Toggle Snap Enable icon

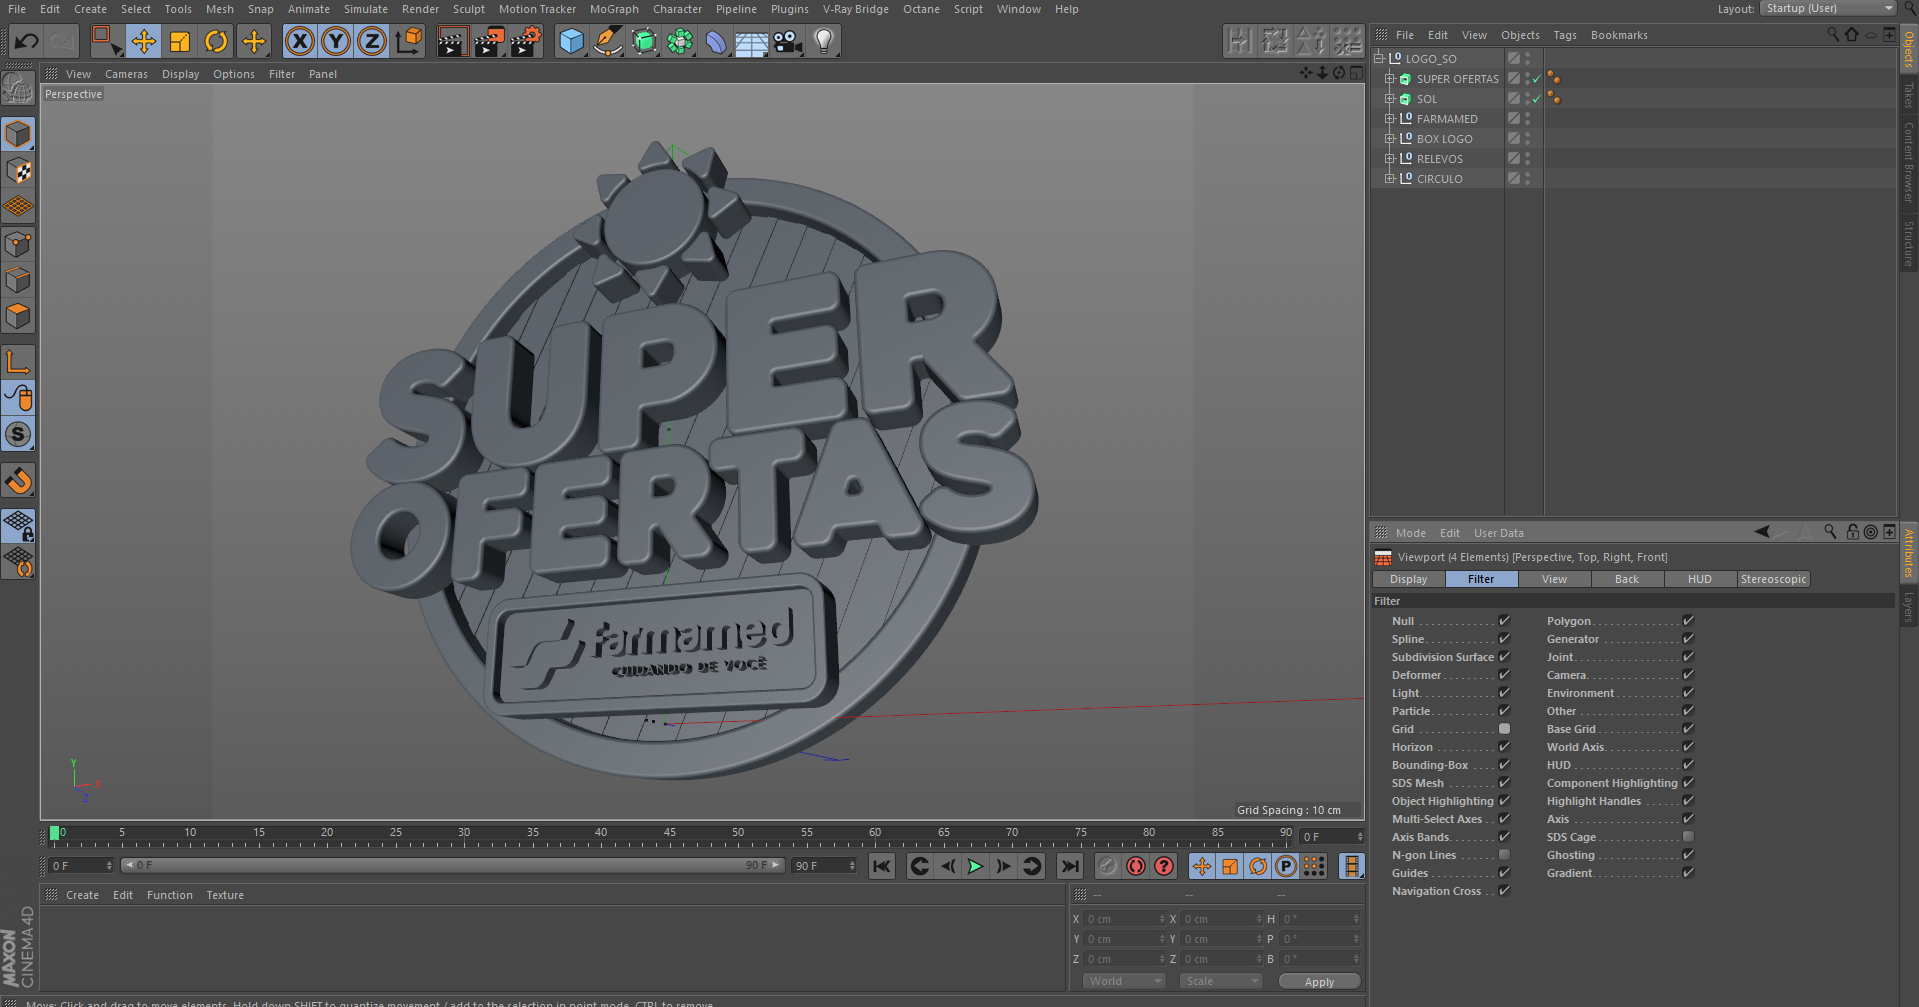point(18,435)
